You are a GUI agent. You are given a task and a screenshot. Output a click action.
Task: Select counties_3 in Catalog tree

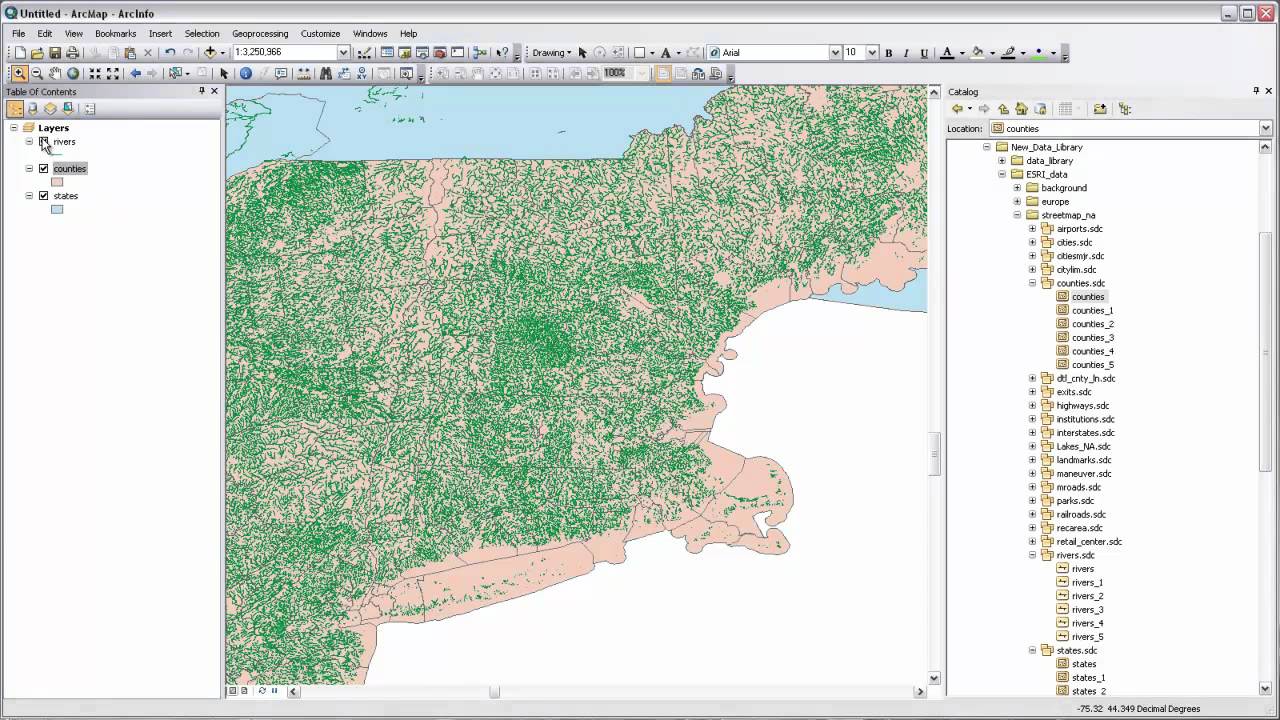pos(1092,338)
